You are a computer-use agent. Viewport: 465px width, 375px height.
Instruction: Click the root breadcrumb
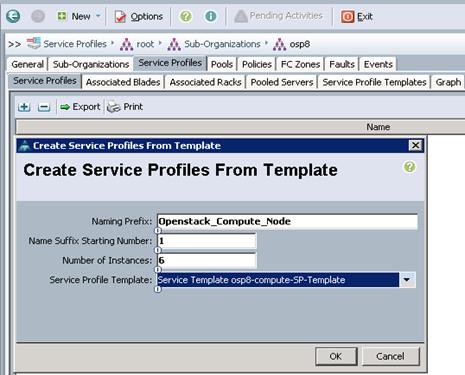click(x=145, y=44)
